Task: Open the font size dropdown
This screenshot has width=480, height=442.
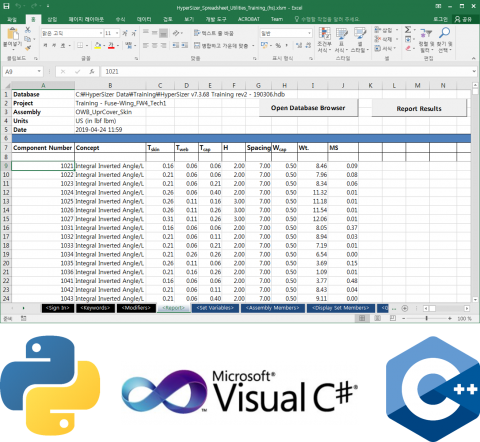Action: [x=117, y=33]
